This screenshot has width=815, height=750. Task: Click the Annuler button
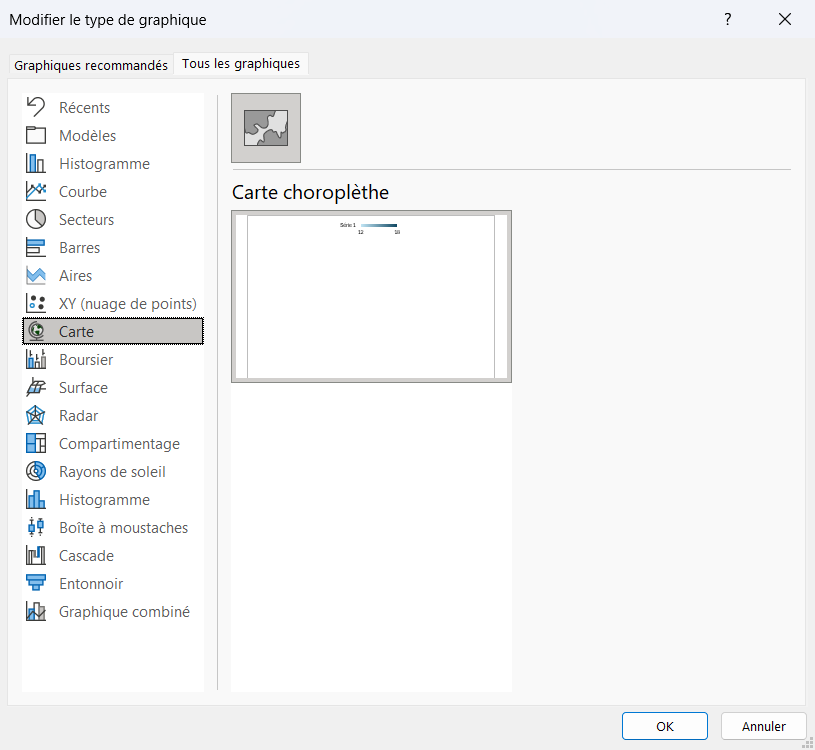(764, 726)
